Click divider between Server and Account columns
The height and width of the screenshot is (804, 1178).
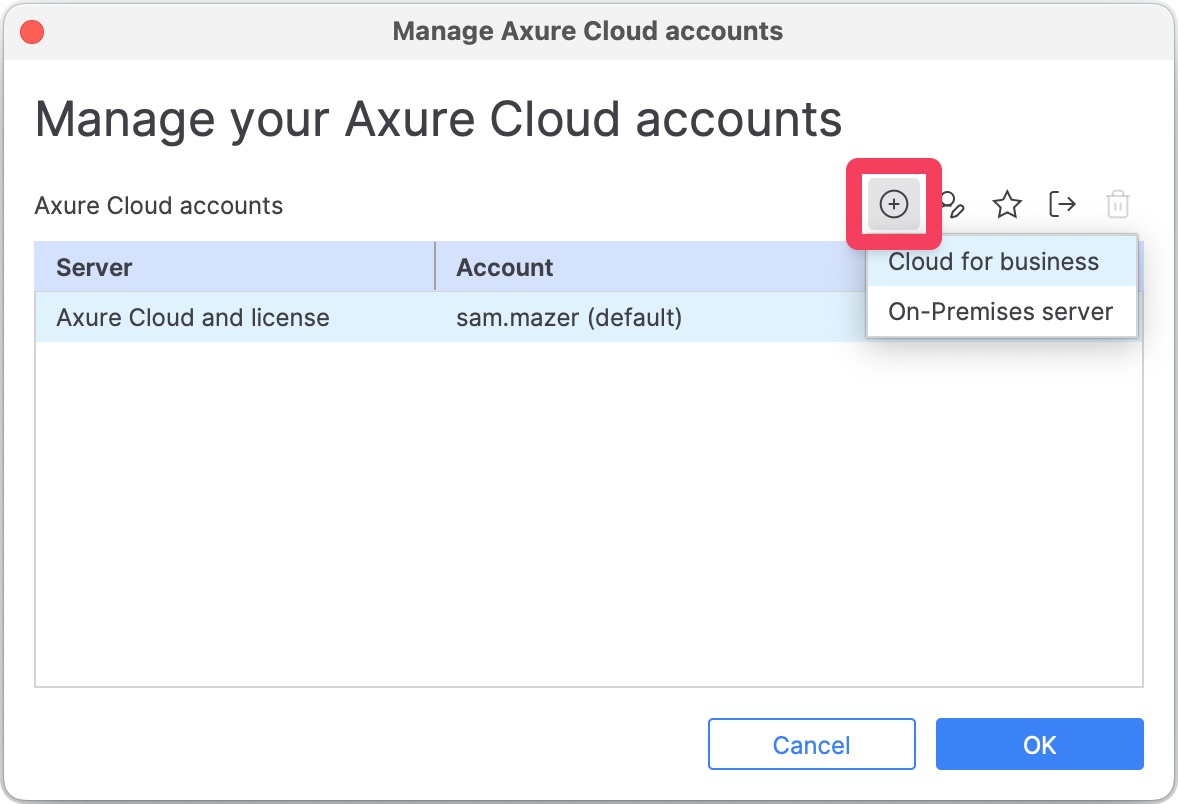[x=435, y=267]
